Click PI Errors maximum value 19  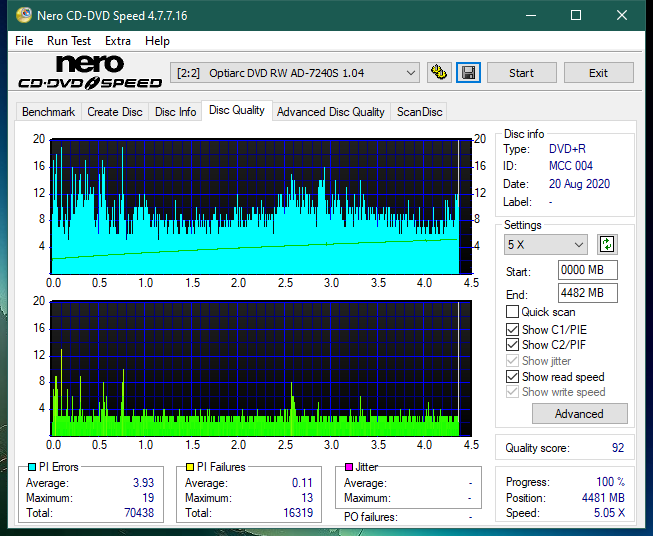click(x=148, y=498)
